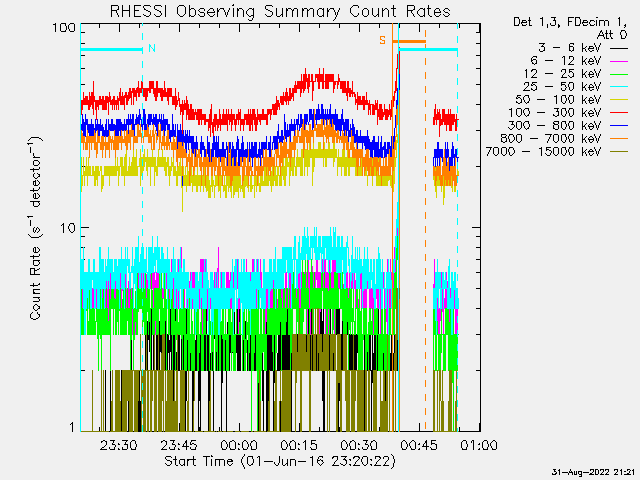Click the 'Att 0' attenuator label

pyautogui.click(x=612, y=35)
